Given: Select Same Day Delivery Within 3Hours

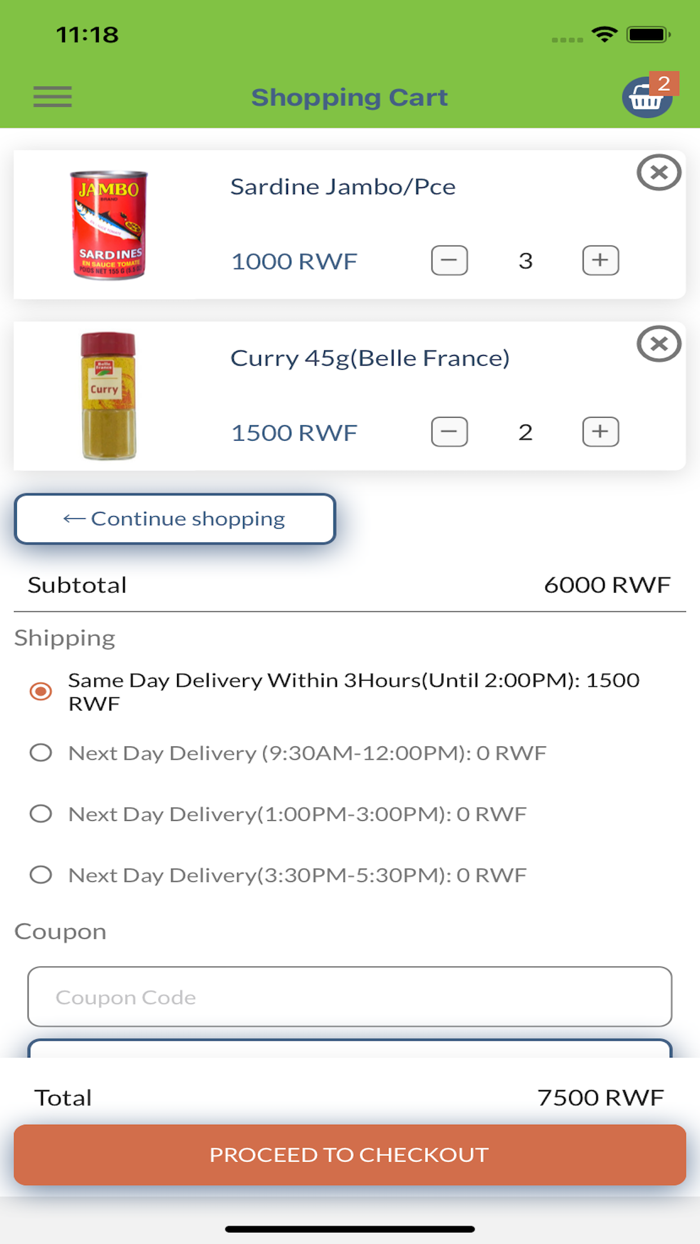Looking at the screenshot, I should (x=41, y=691).
